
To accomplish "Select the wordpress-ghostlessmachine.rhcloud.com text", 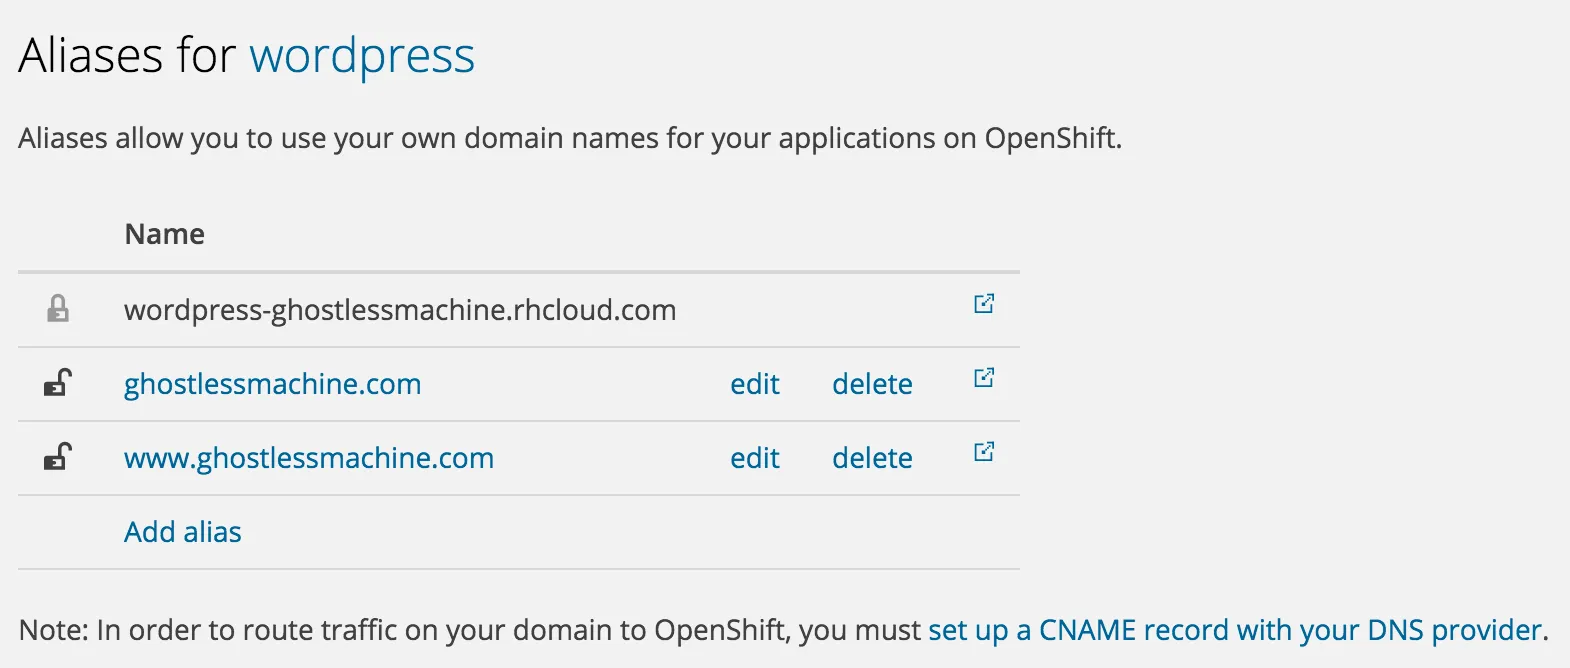I will pos(400,310).
